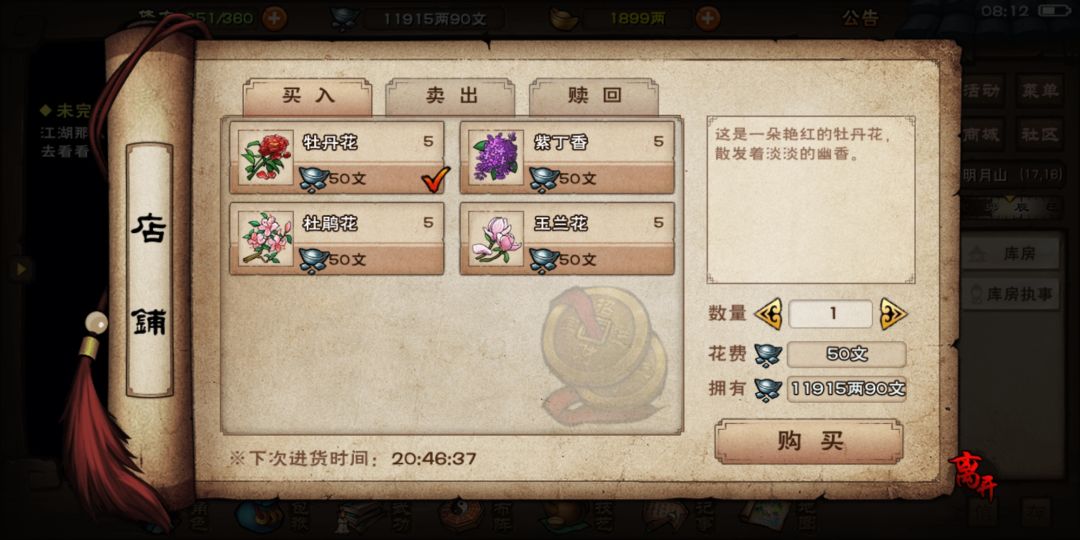Open the 买入 buy tab
The height and width of the screenshot is (540, 1080).
point(307,96)
